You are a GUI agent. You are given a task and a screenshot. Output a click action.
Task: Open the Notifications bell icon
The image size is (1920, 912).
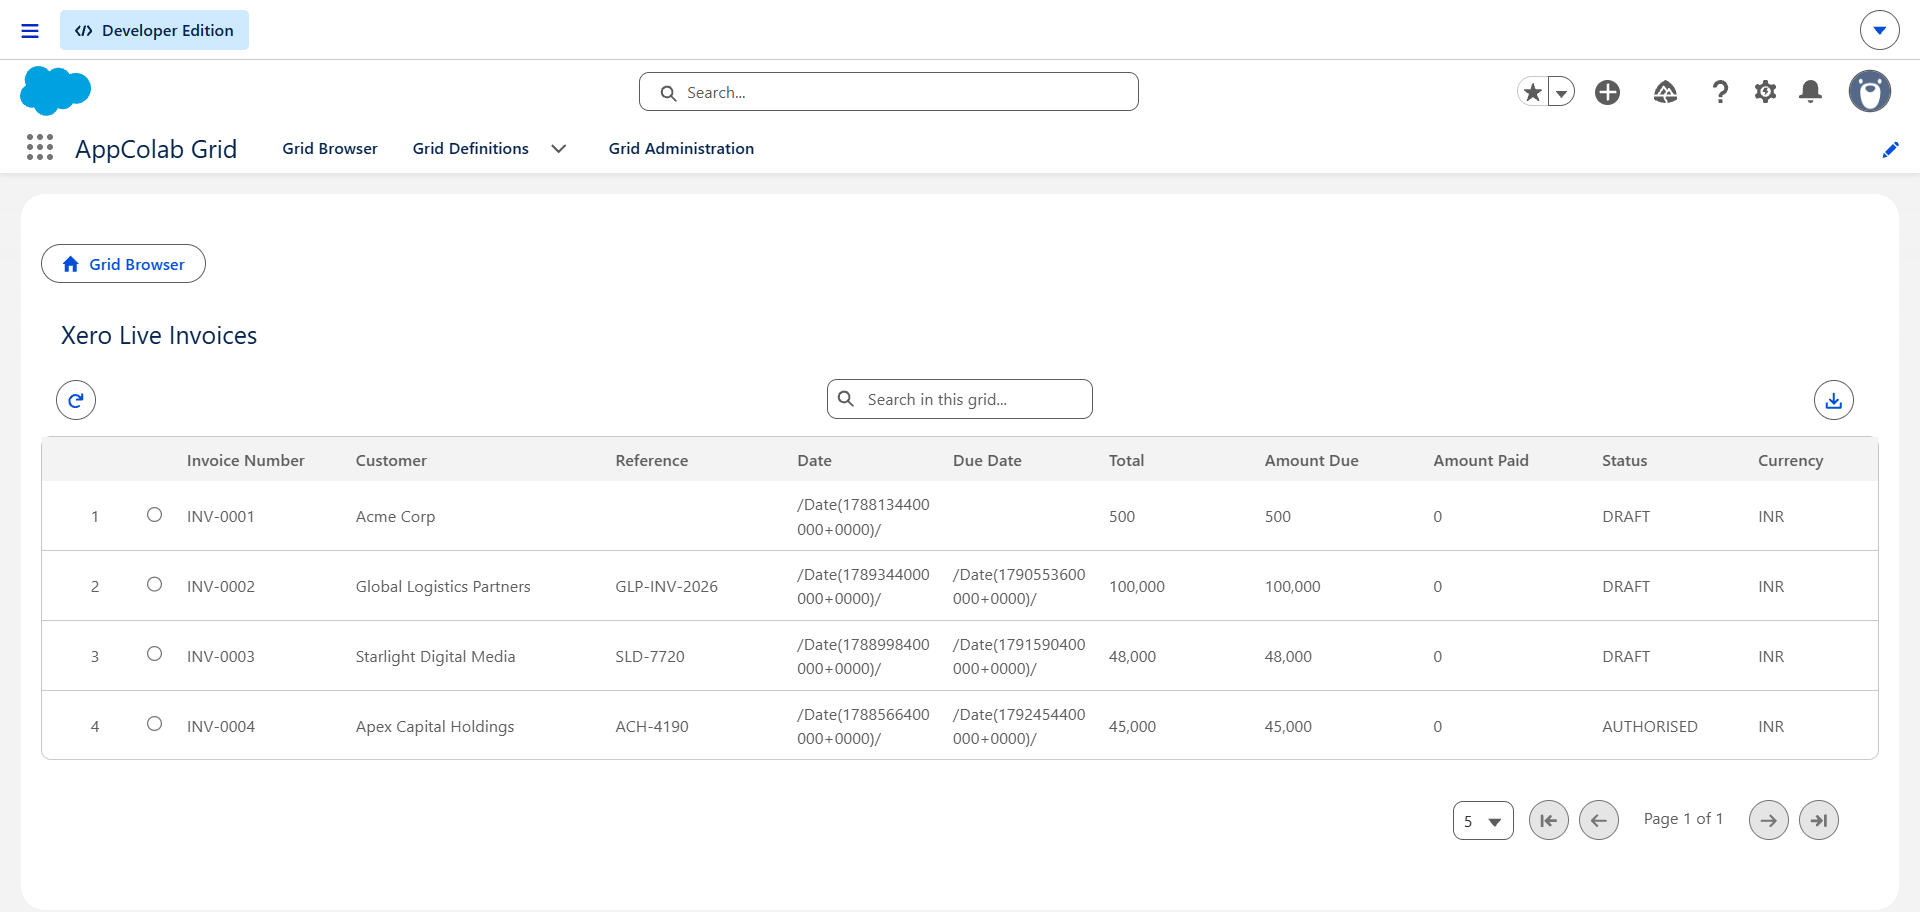coord(1810,92)
